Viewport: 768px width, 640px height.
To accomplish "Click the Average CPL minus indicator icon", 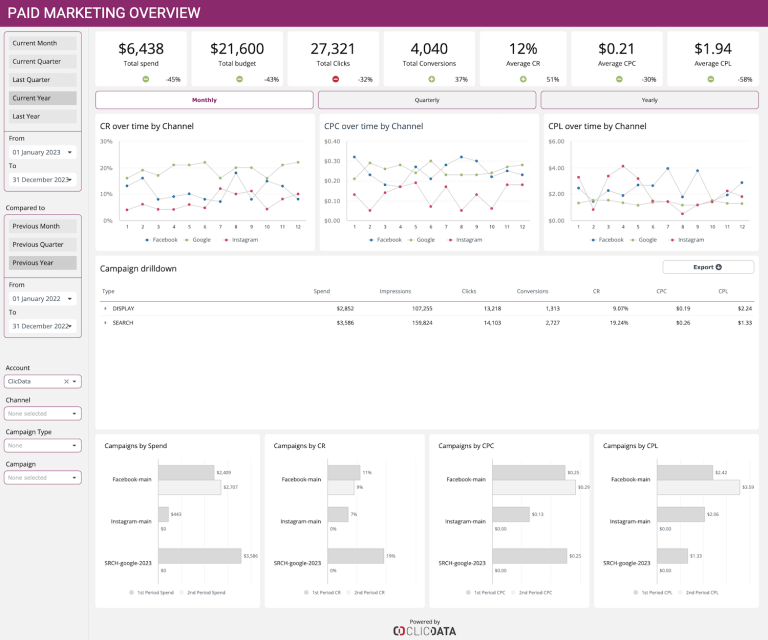I will click(x=716, y=79).
